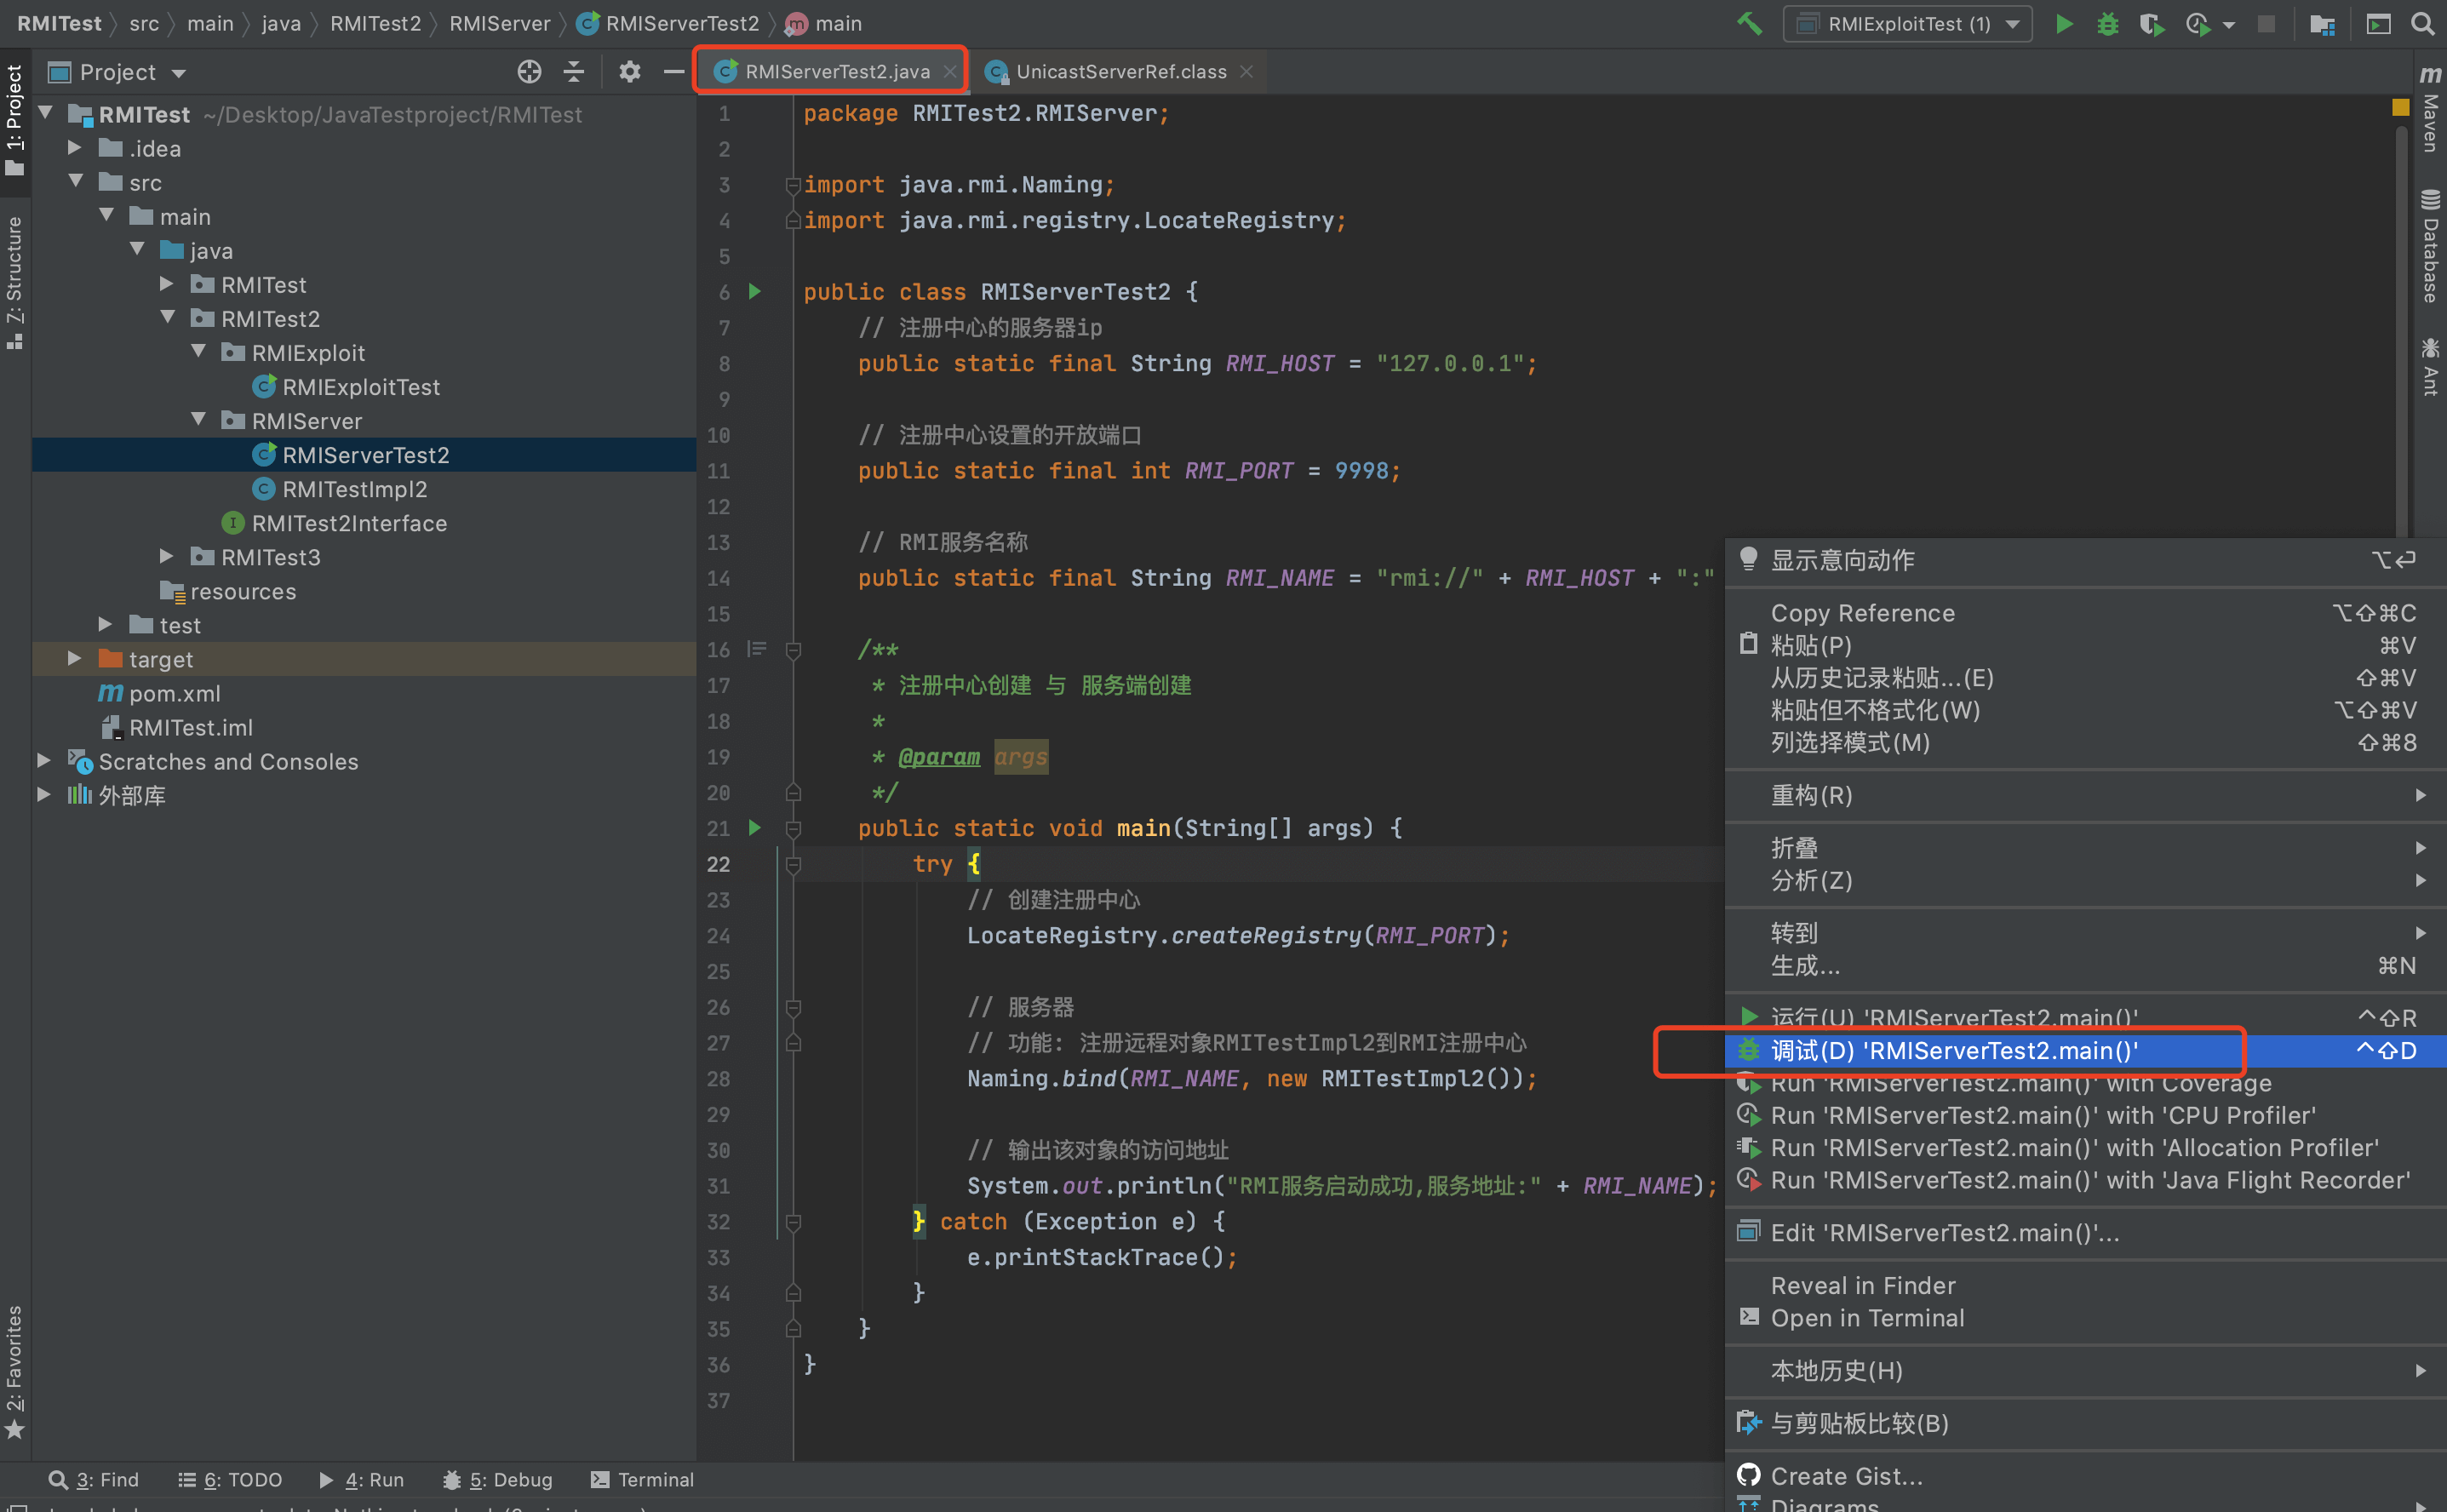Choose 粘贴(P) in context menu
This screenshot has height=1512, width=2447.
(2085, 645)
